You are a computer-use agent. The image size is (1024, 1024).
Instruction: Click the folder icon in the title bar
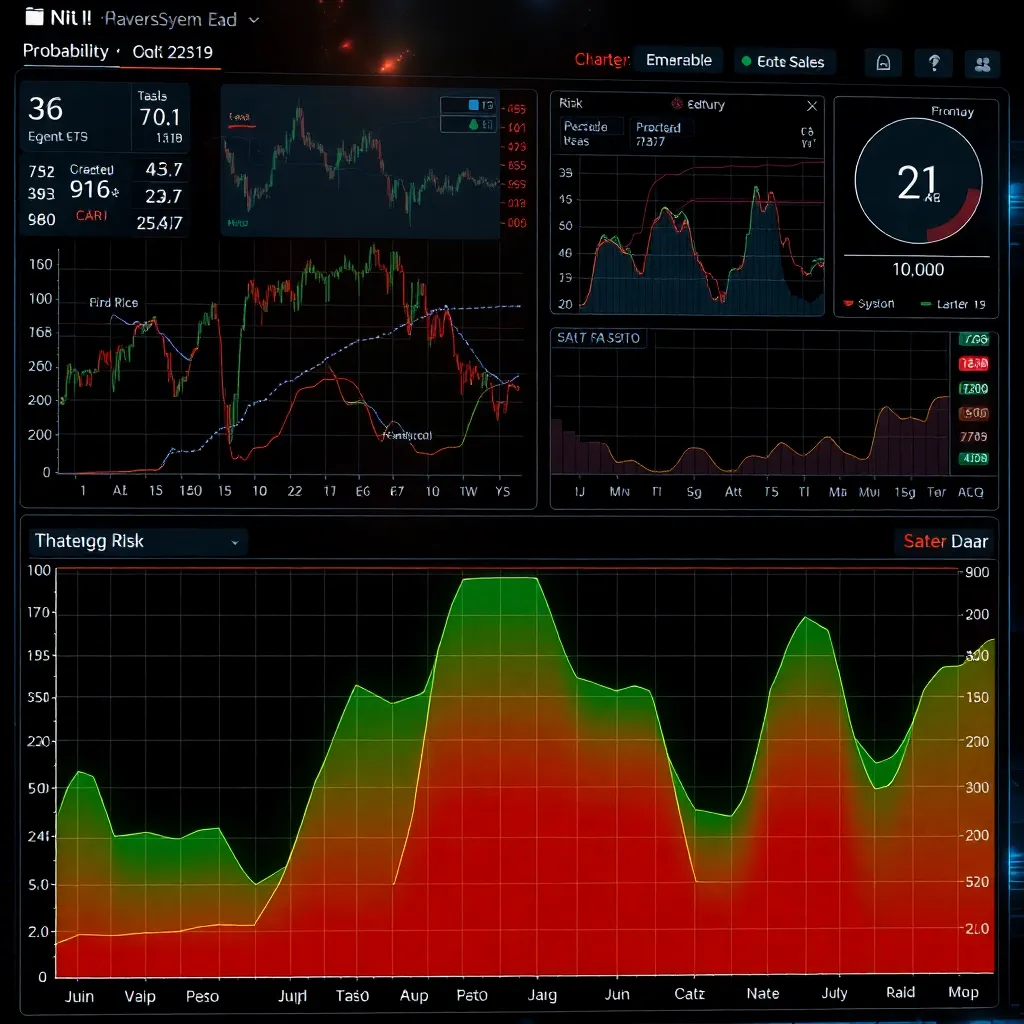coord(34,17)
